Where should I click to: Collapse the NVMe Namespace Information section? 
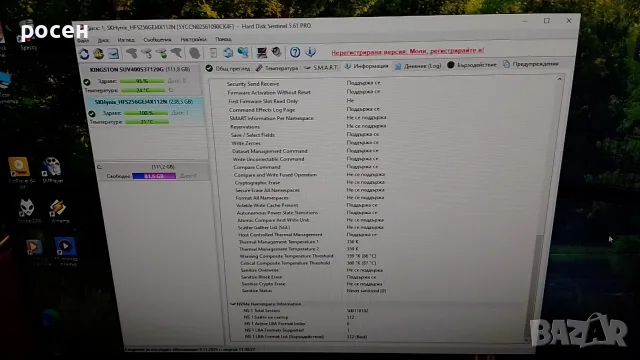(232, 304)
